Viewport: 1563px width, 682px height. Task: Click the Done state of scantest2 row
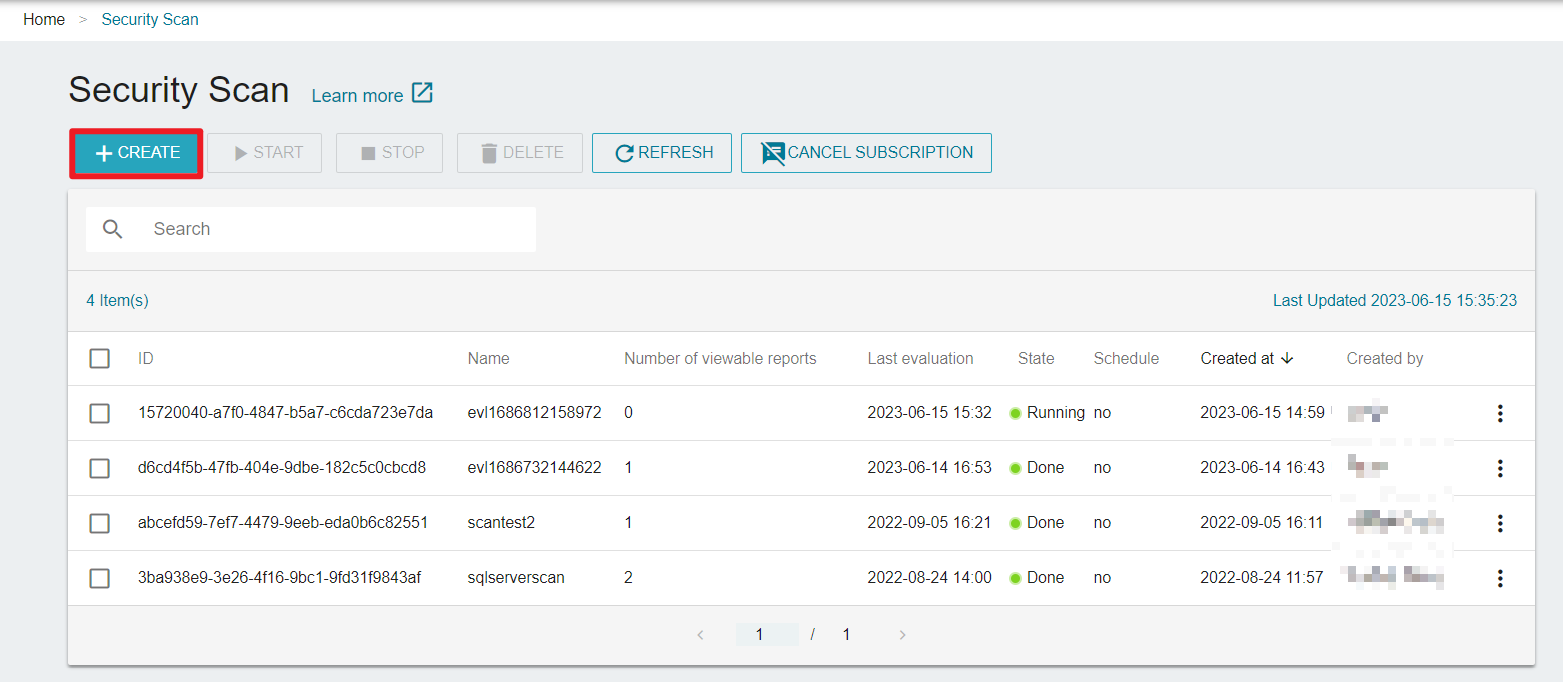tap(1037, 523)
